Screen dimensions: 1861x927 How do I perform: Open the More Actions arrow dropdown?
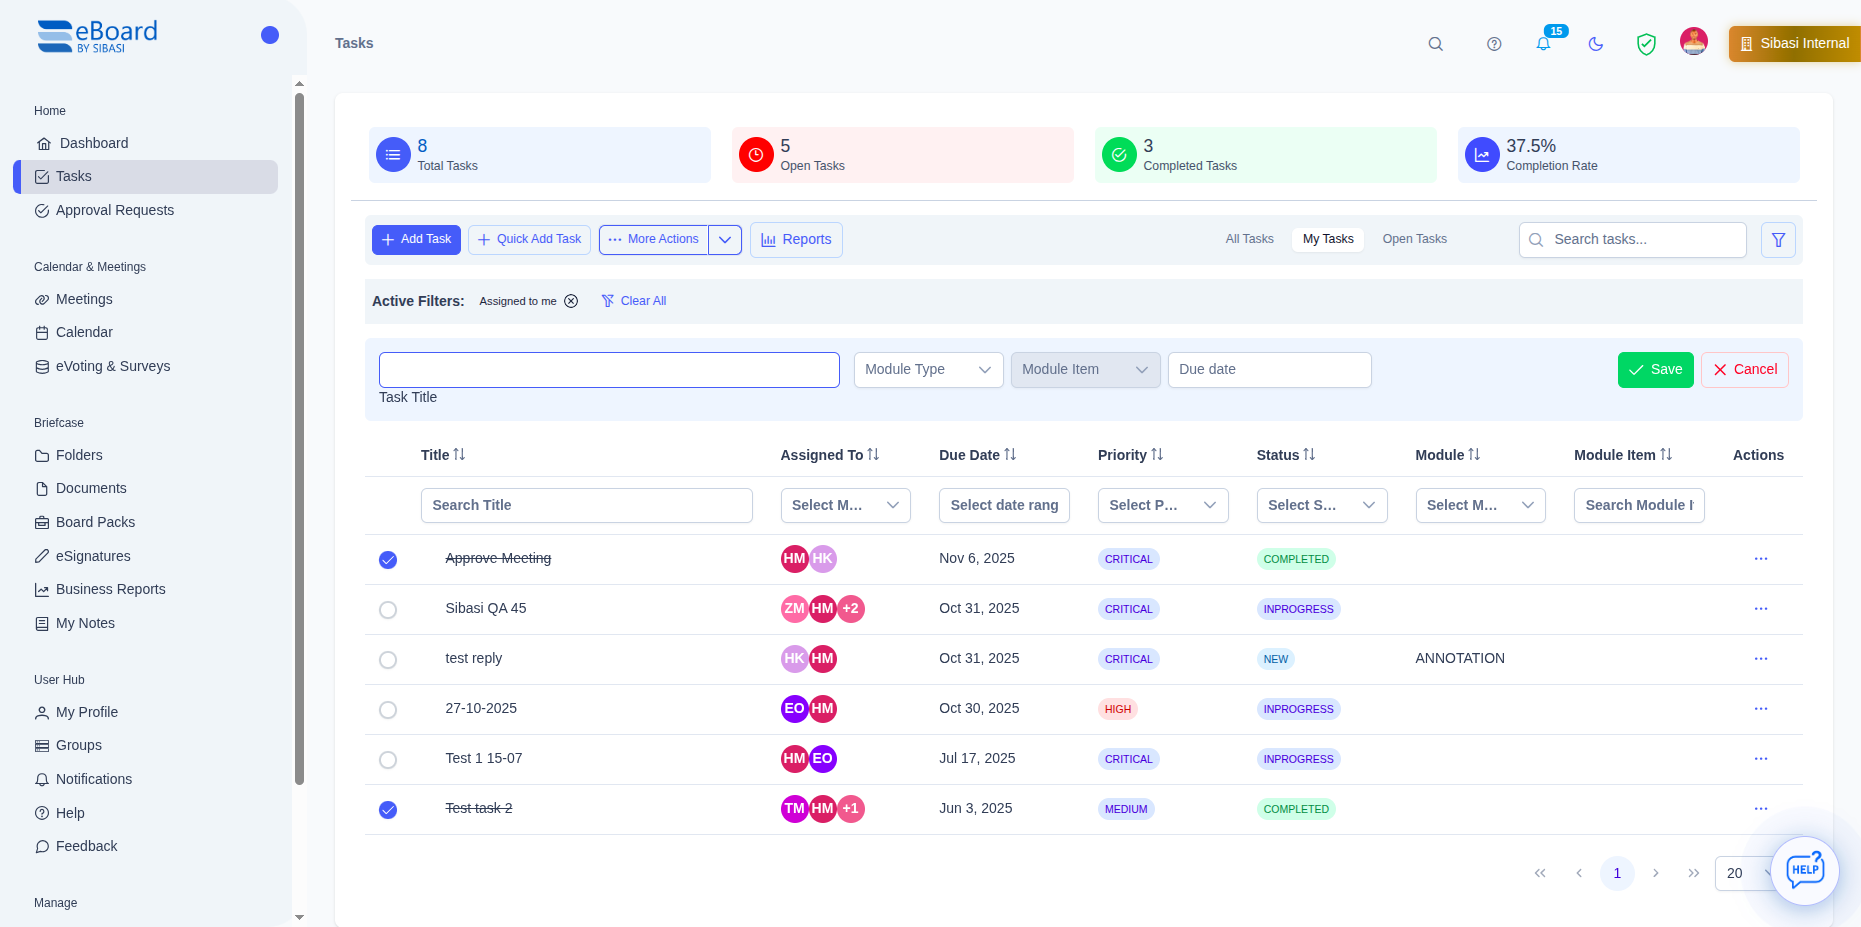(x=725, y=240)
